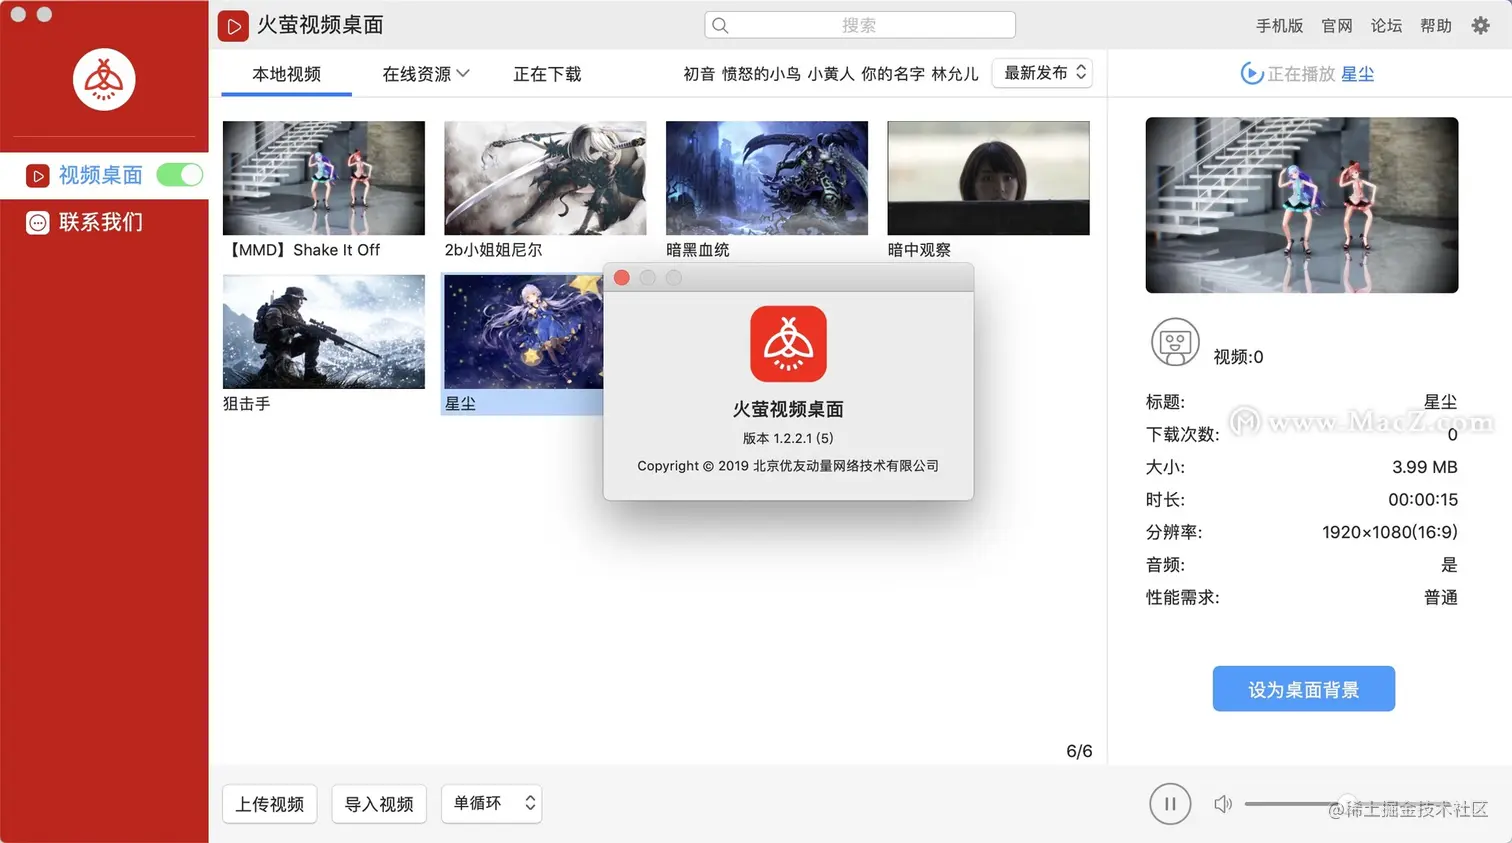The width and height of the screenshot is (1512, 843).
Task: Click the 设为桌面背景 button
Action: [x=1303, y=689]
